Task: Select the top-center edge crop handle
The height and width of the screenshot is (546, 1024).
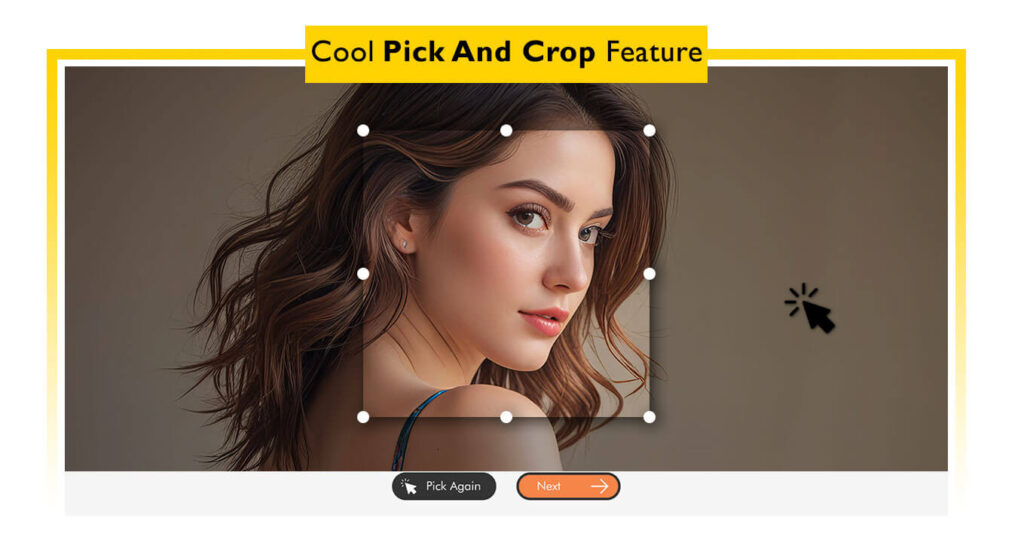Action: (506, 131)
